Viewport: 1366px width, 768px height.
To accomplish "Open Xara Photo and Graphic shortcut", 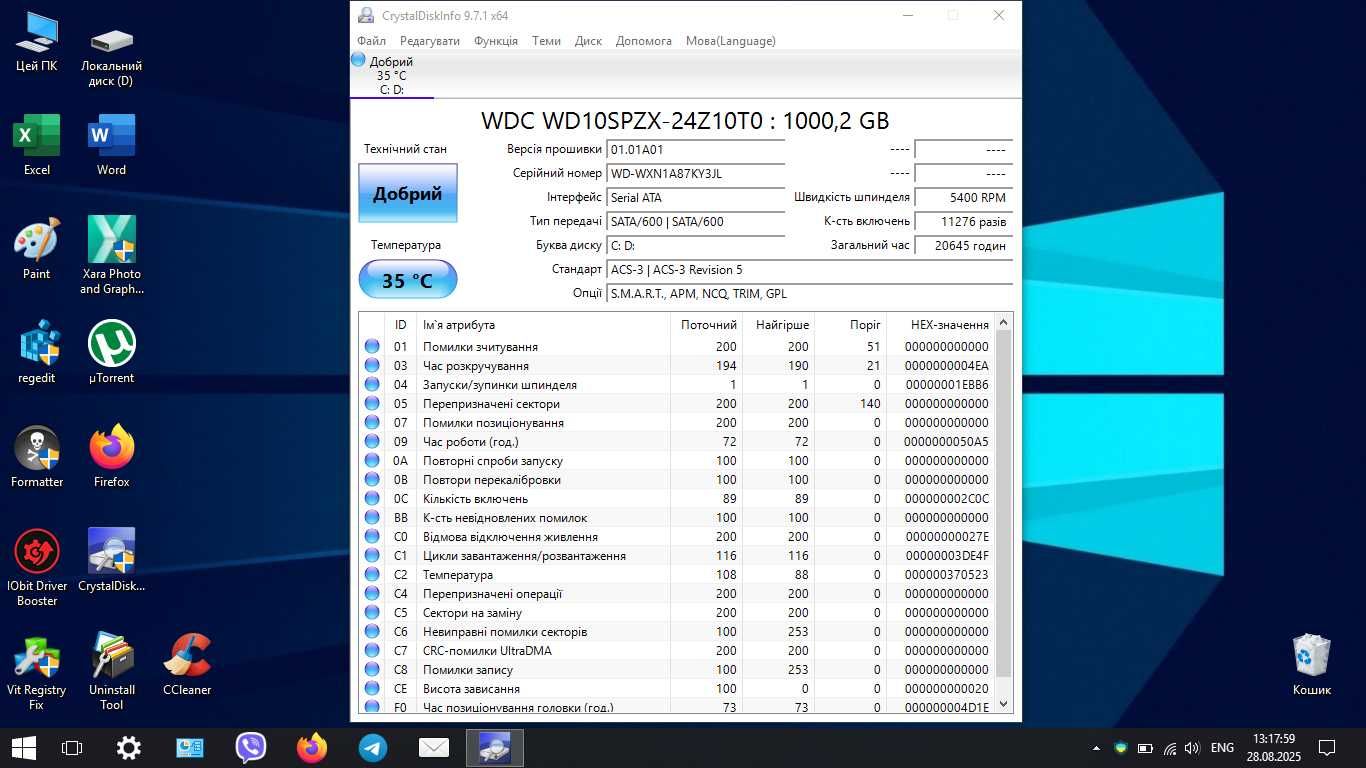I will pos(112,255).
